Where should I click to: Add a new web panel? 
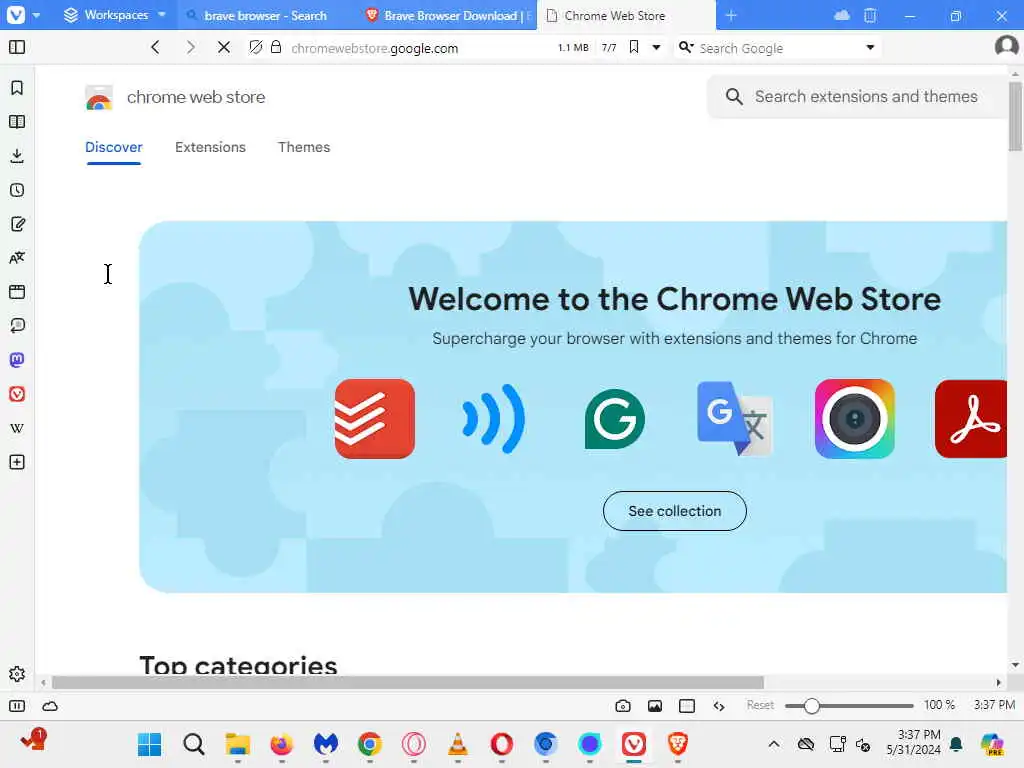(17, 462)
